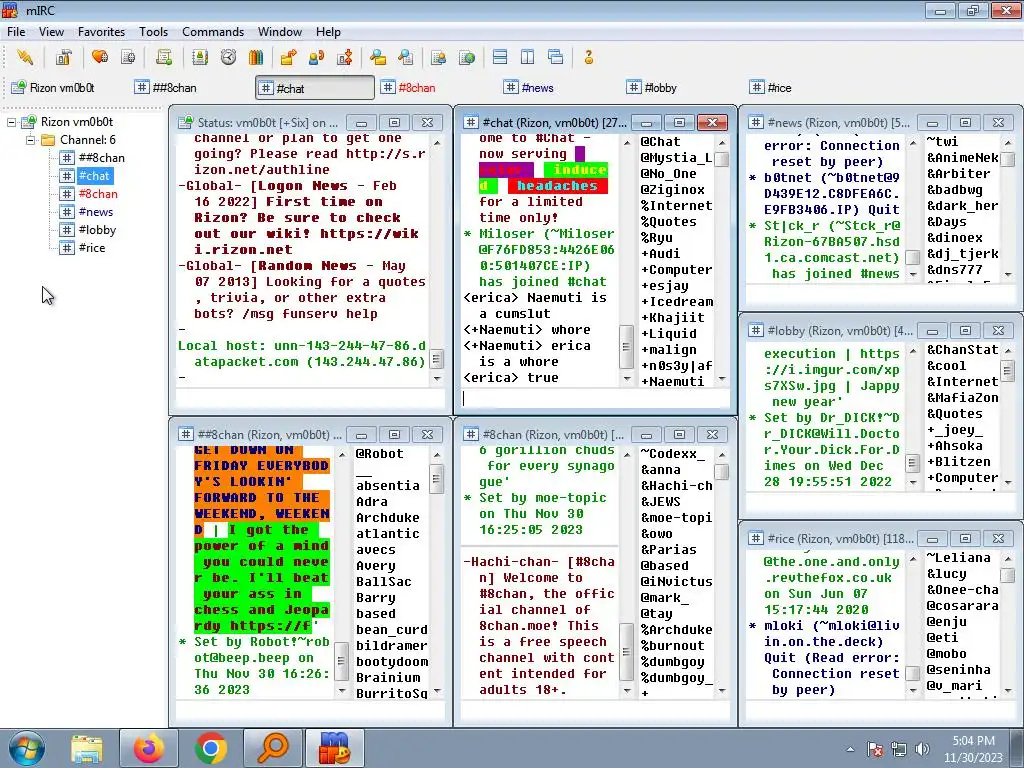Click the About question mark toolbar icon

[588, 57]
